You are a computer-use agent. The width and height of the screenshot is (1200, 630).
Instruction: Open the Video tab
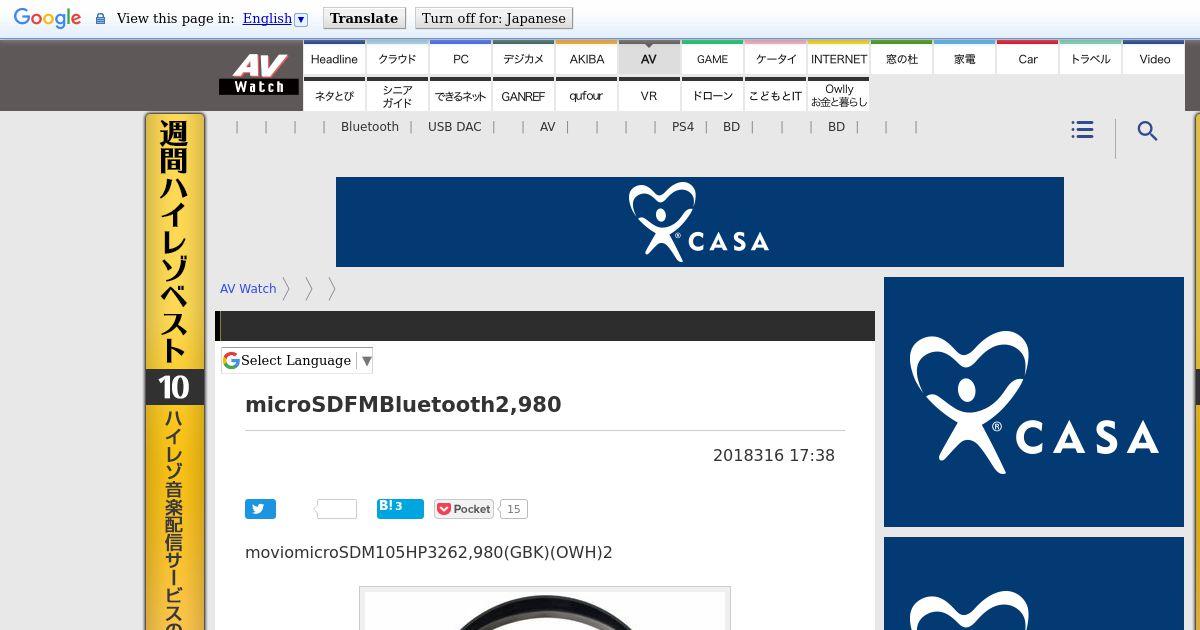(x=1154, y=58)
